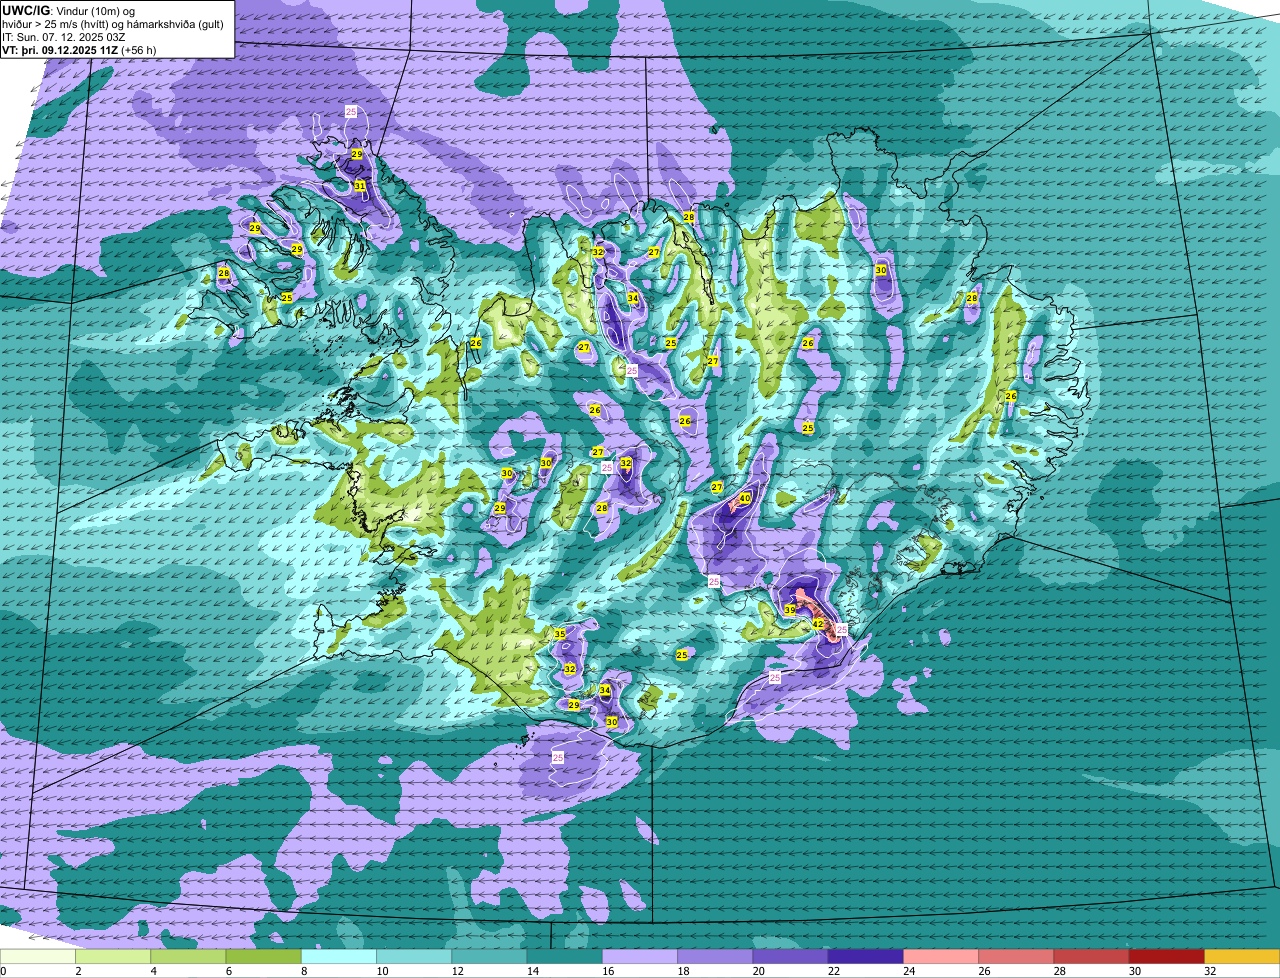This screenshot has width=1280, height=978.
Task: Pick the 16–18 m/s light lavender legend swatch
Action: point(640,957)
